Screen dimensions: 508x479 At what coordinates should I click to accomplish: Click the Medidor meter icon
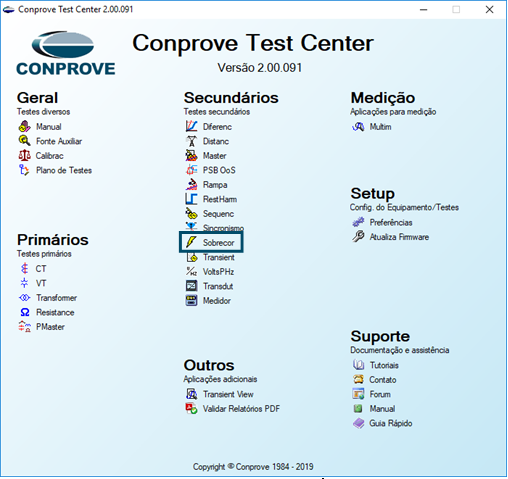191,301
